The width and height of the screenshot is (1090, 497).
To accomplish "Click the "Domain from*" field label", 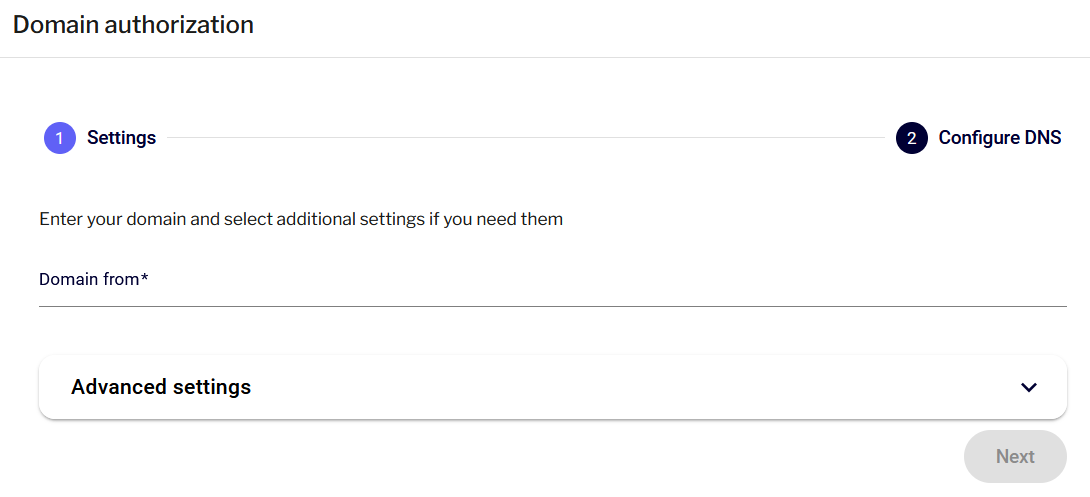I will coord(92,280).
